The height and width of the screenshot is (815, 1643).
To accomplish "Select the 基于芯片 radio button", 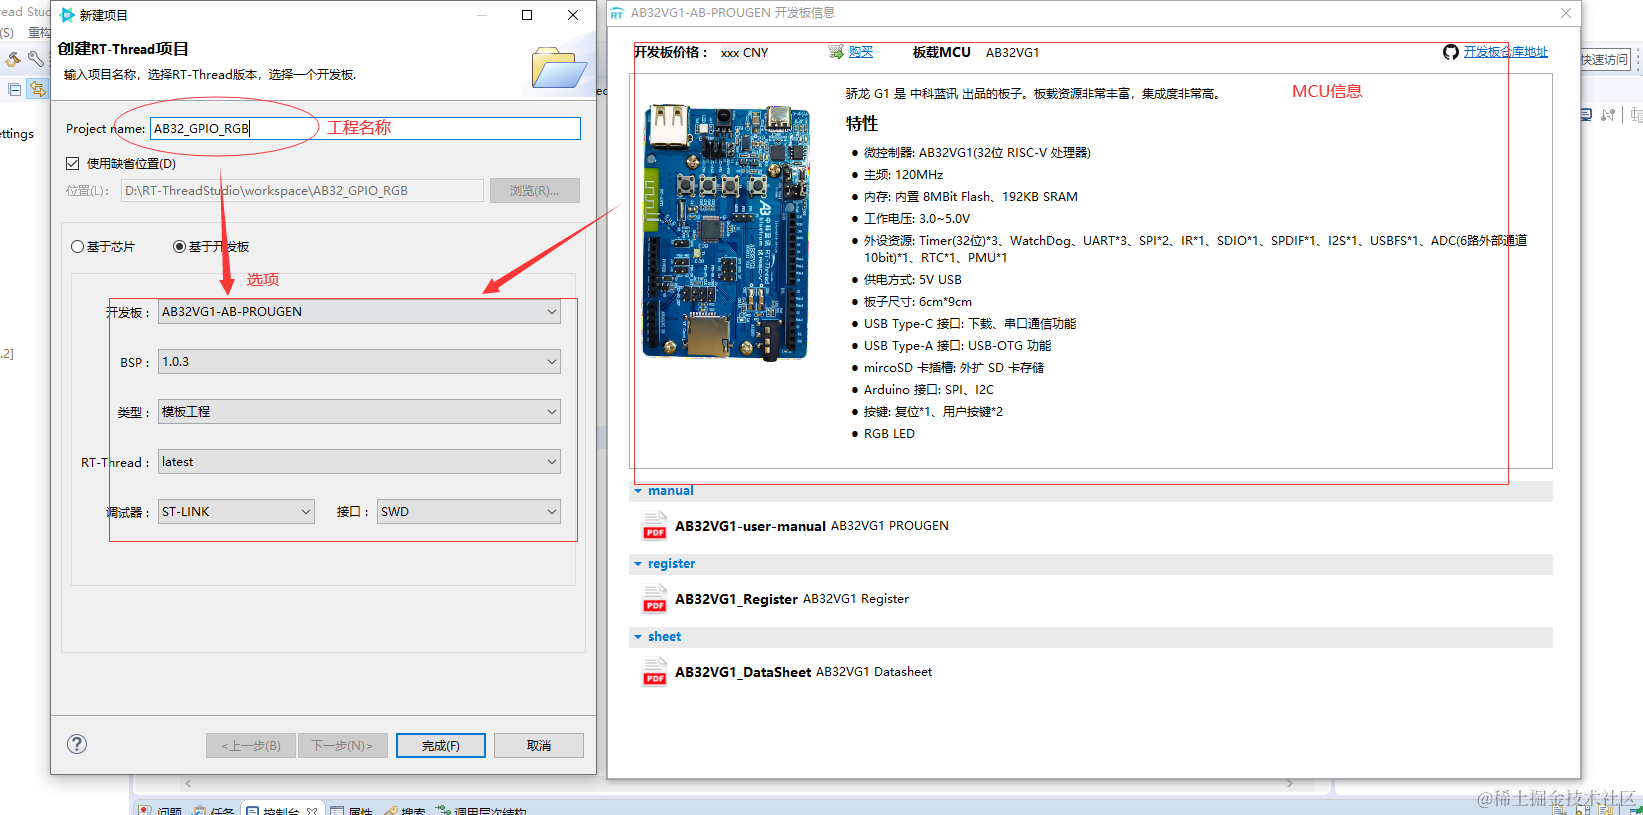I will pyautogui.click(x=77, y=247).
